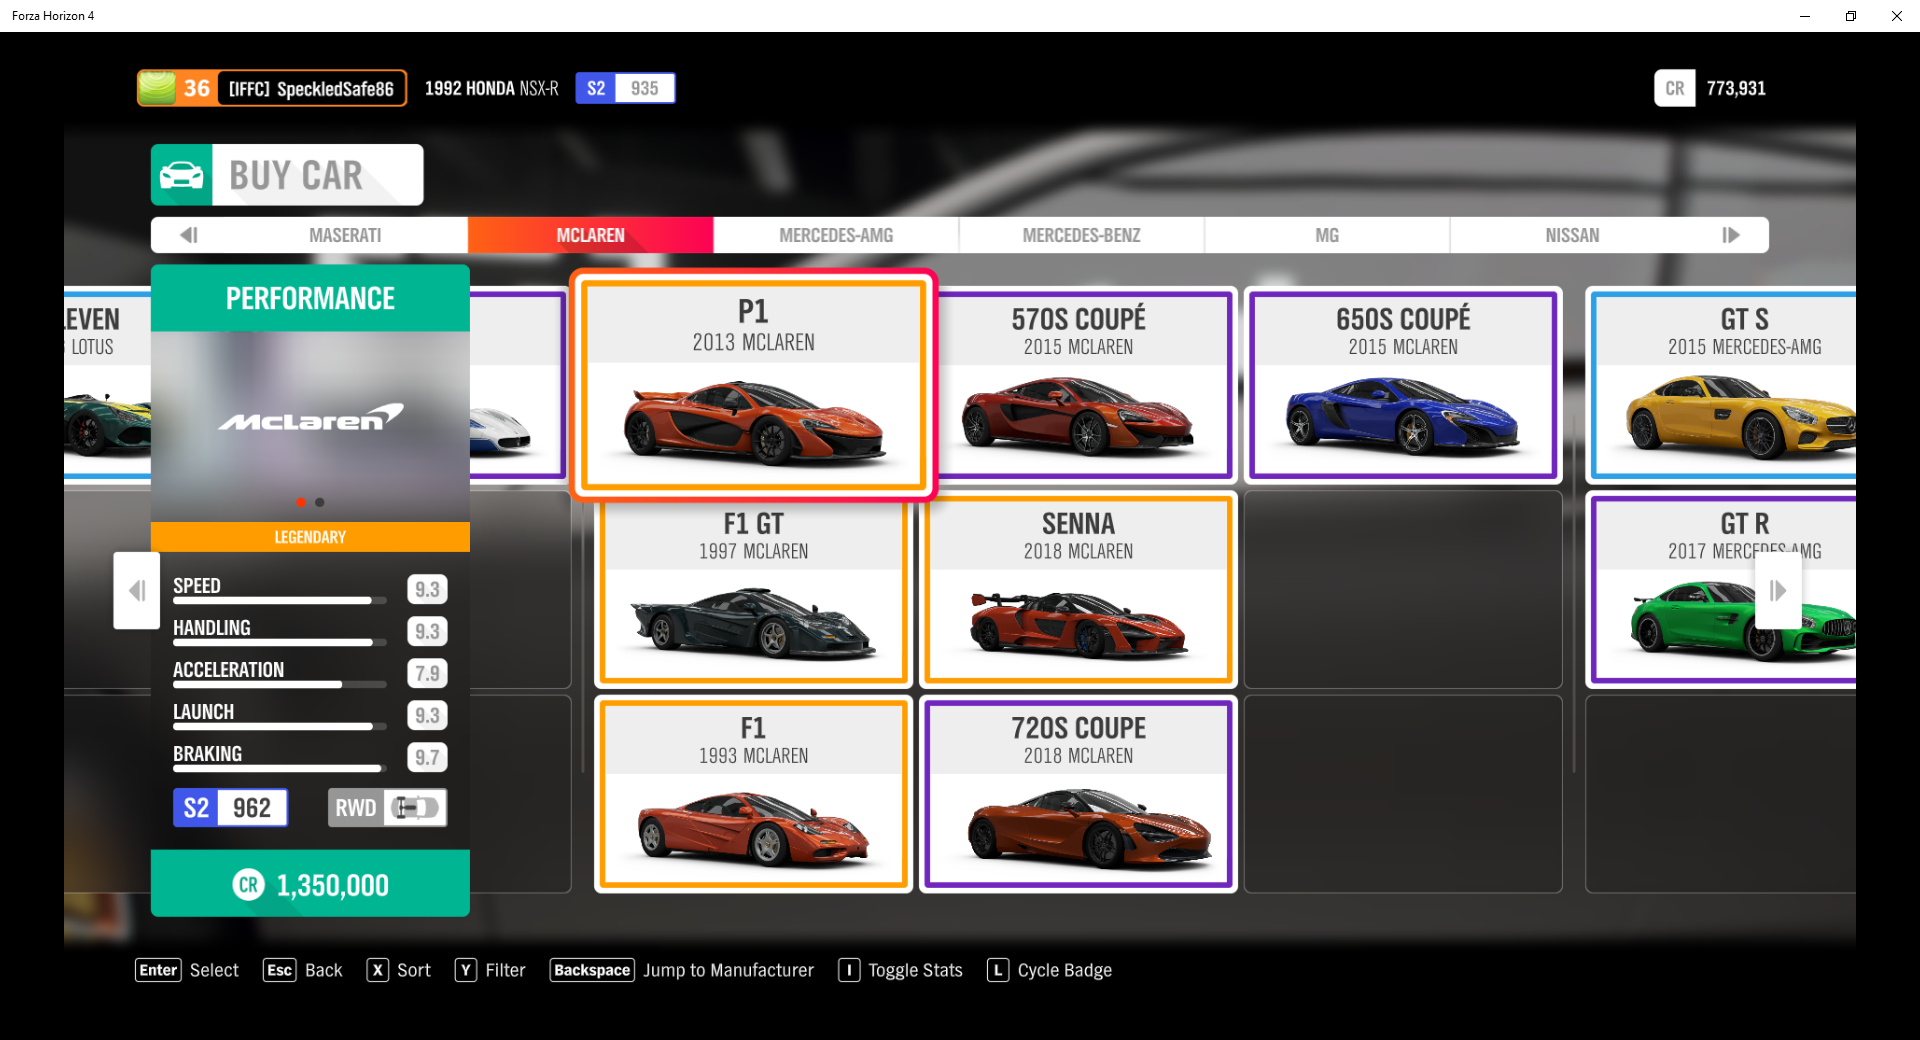Select the second pagination dot under the McLaren logo
Image resolution: width=1920 pixels, height=1040 pixels.
[319, 503]
